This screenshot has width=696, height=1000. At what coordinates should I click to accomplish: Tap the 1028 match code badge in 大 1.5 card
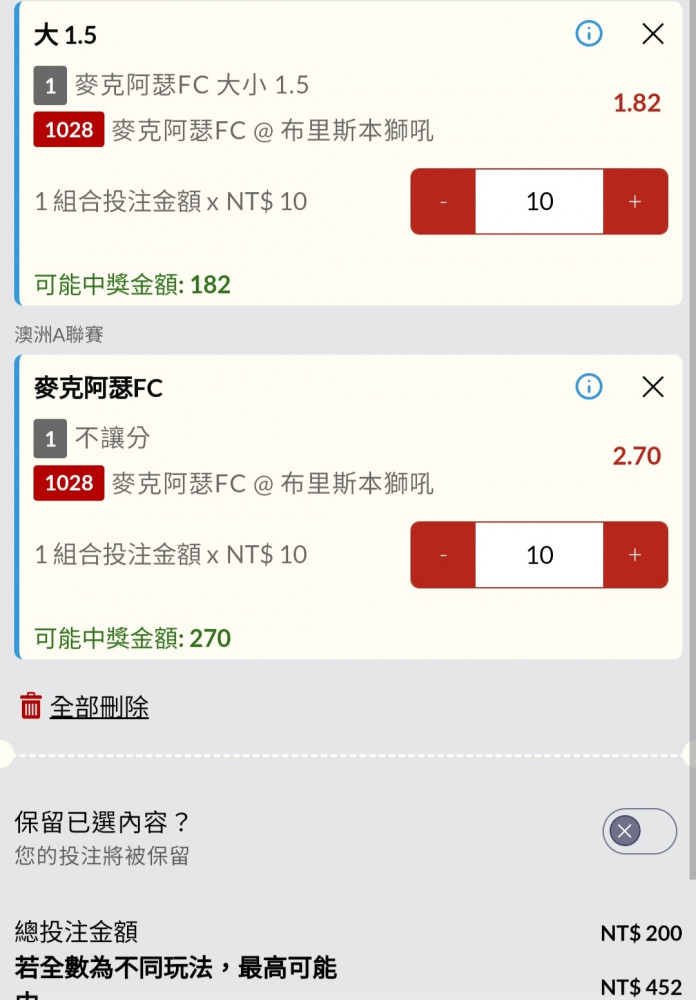point(69,130)
